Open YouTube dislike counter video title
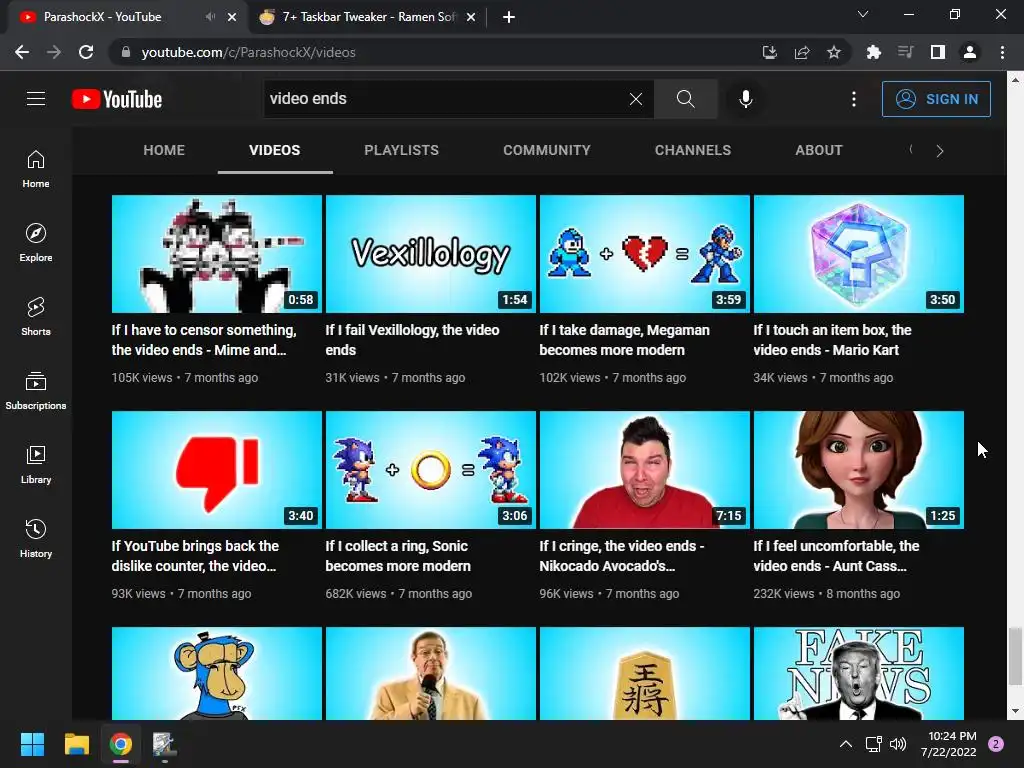Image resolution: width=1024 pixels, height=768 pixels. (195, 556)
